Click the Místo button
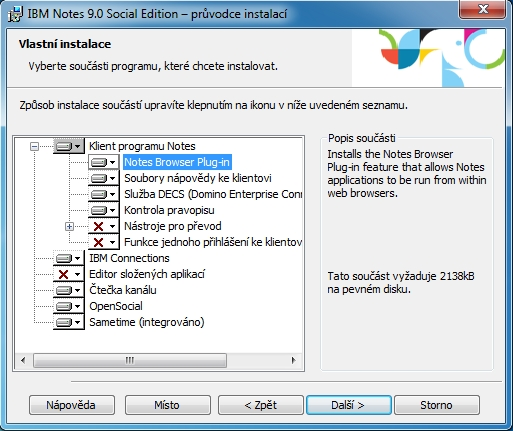 [x=168, y=405]
